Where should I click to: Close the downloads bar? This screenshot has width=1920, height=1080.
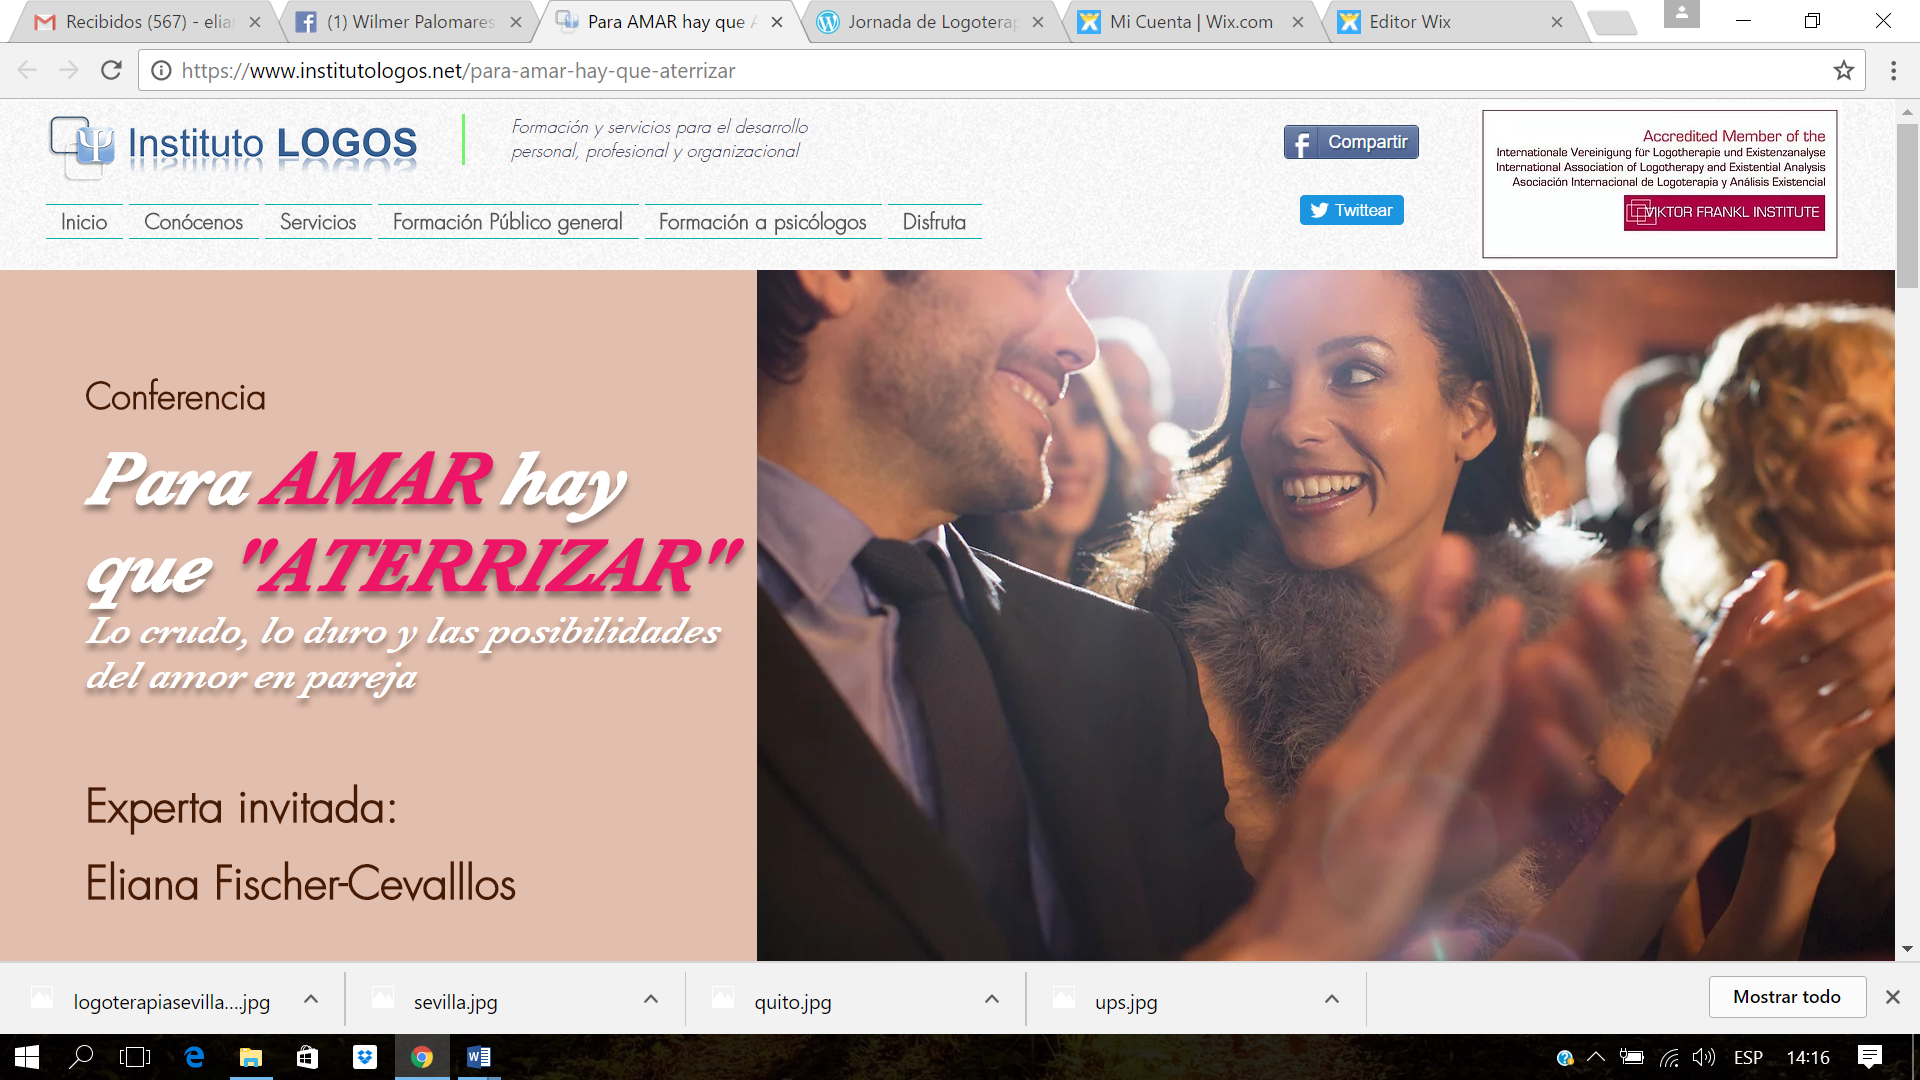[1892, 997]
